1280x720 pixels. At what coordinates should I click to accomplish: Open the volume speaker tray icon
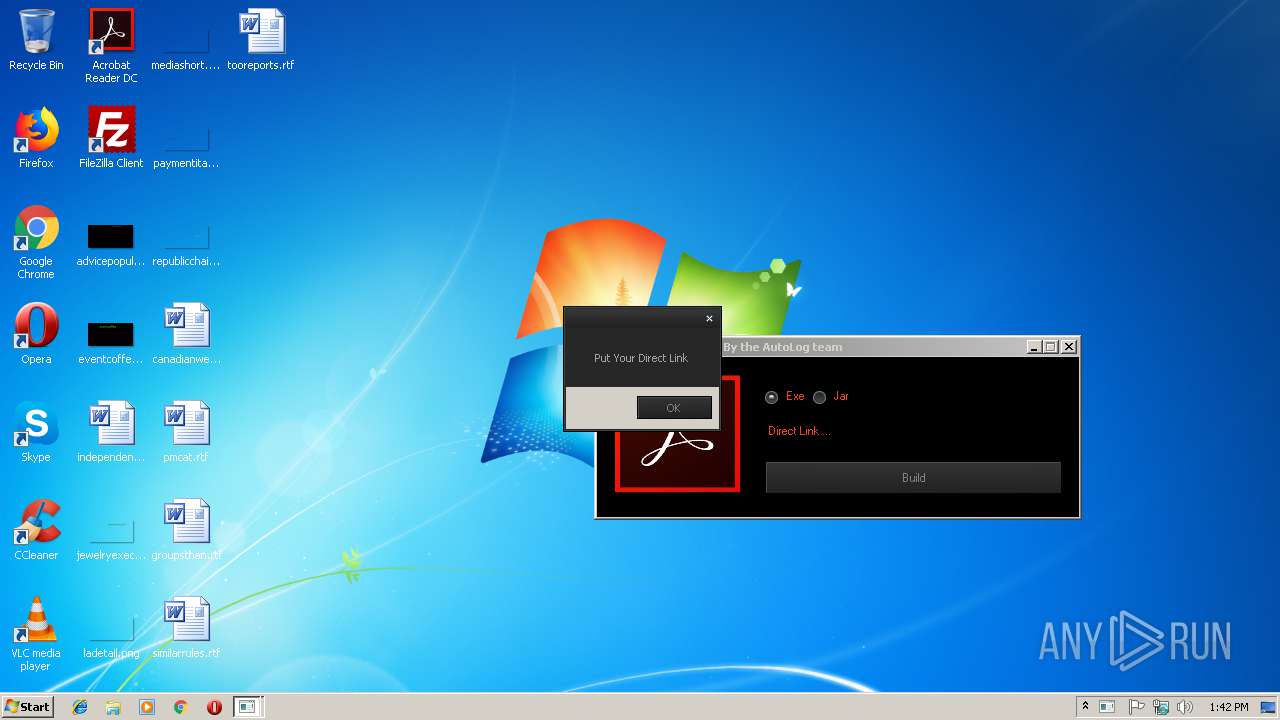coord(1185,707)
